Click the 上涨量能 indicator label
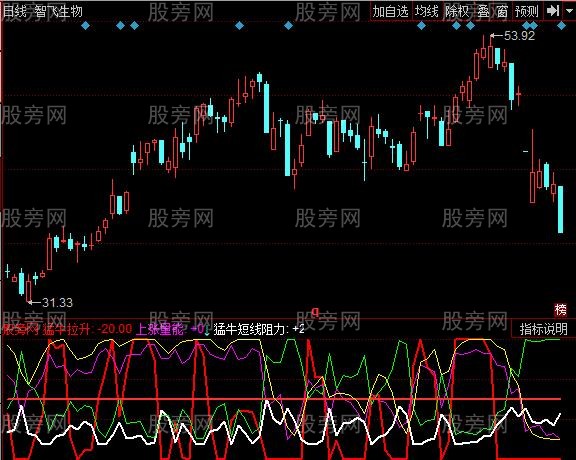Screen dimensions: 576x460 pyautogui.click(x=159, y=329)
